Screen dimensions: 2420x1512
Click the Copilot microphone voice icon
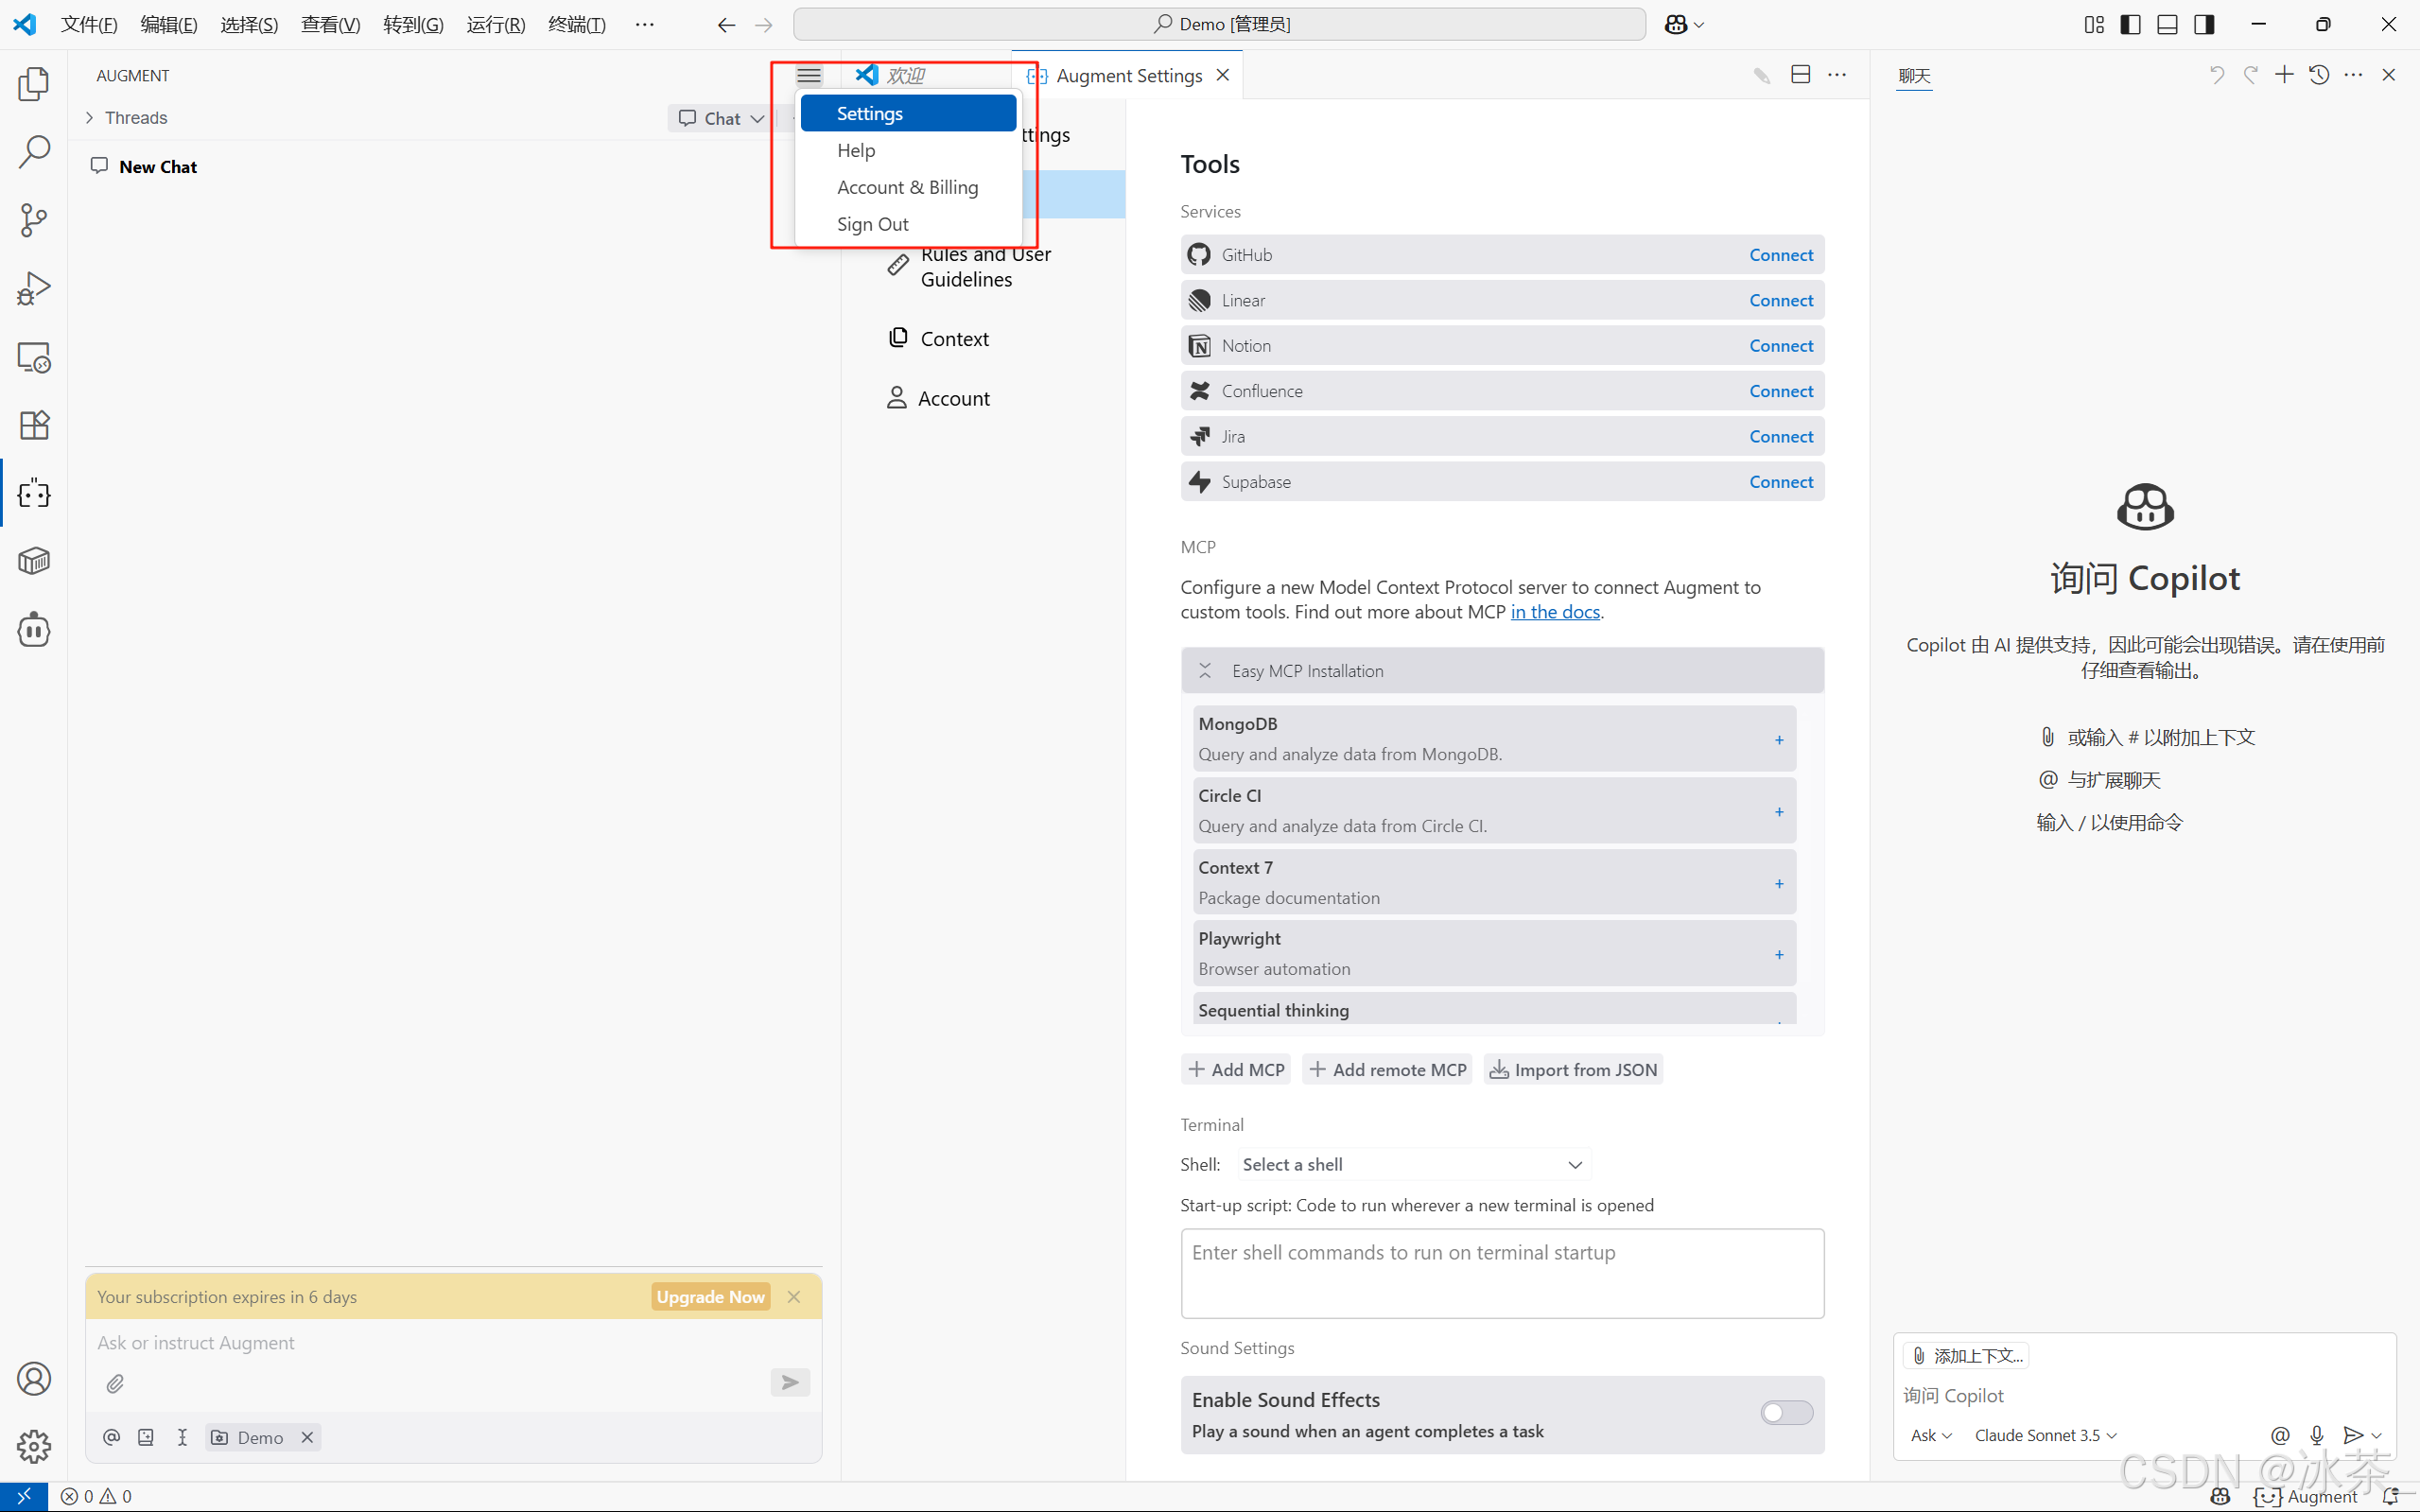(2317, 1435)
